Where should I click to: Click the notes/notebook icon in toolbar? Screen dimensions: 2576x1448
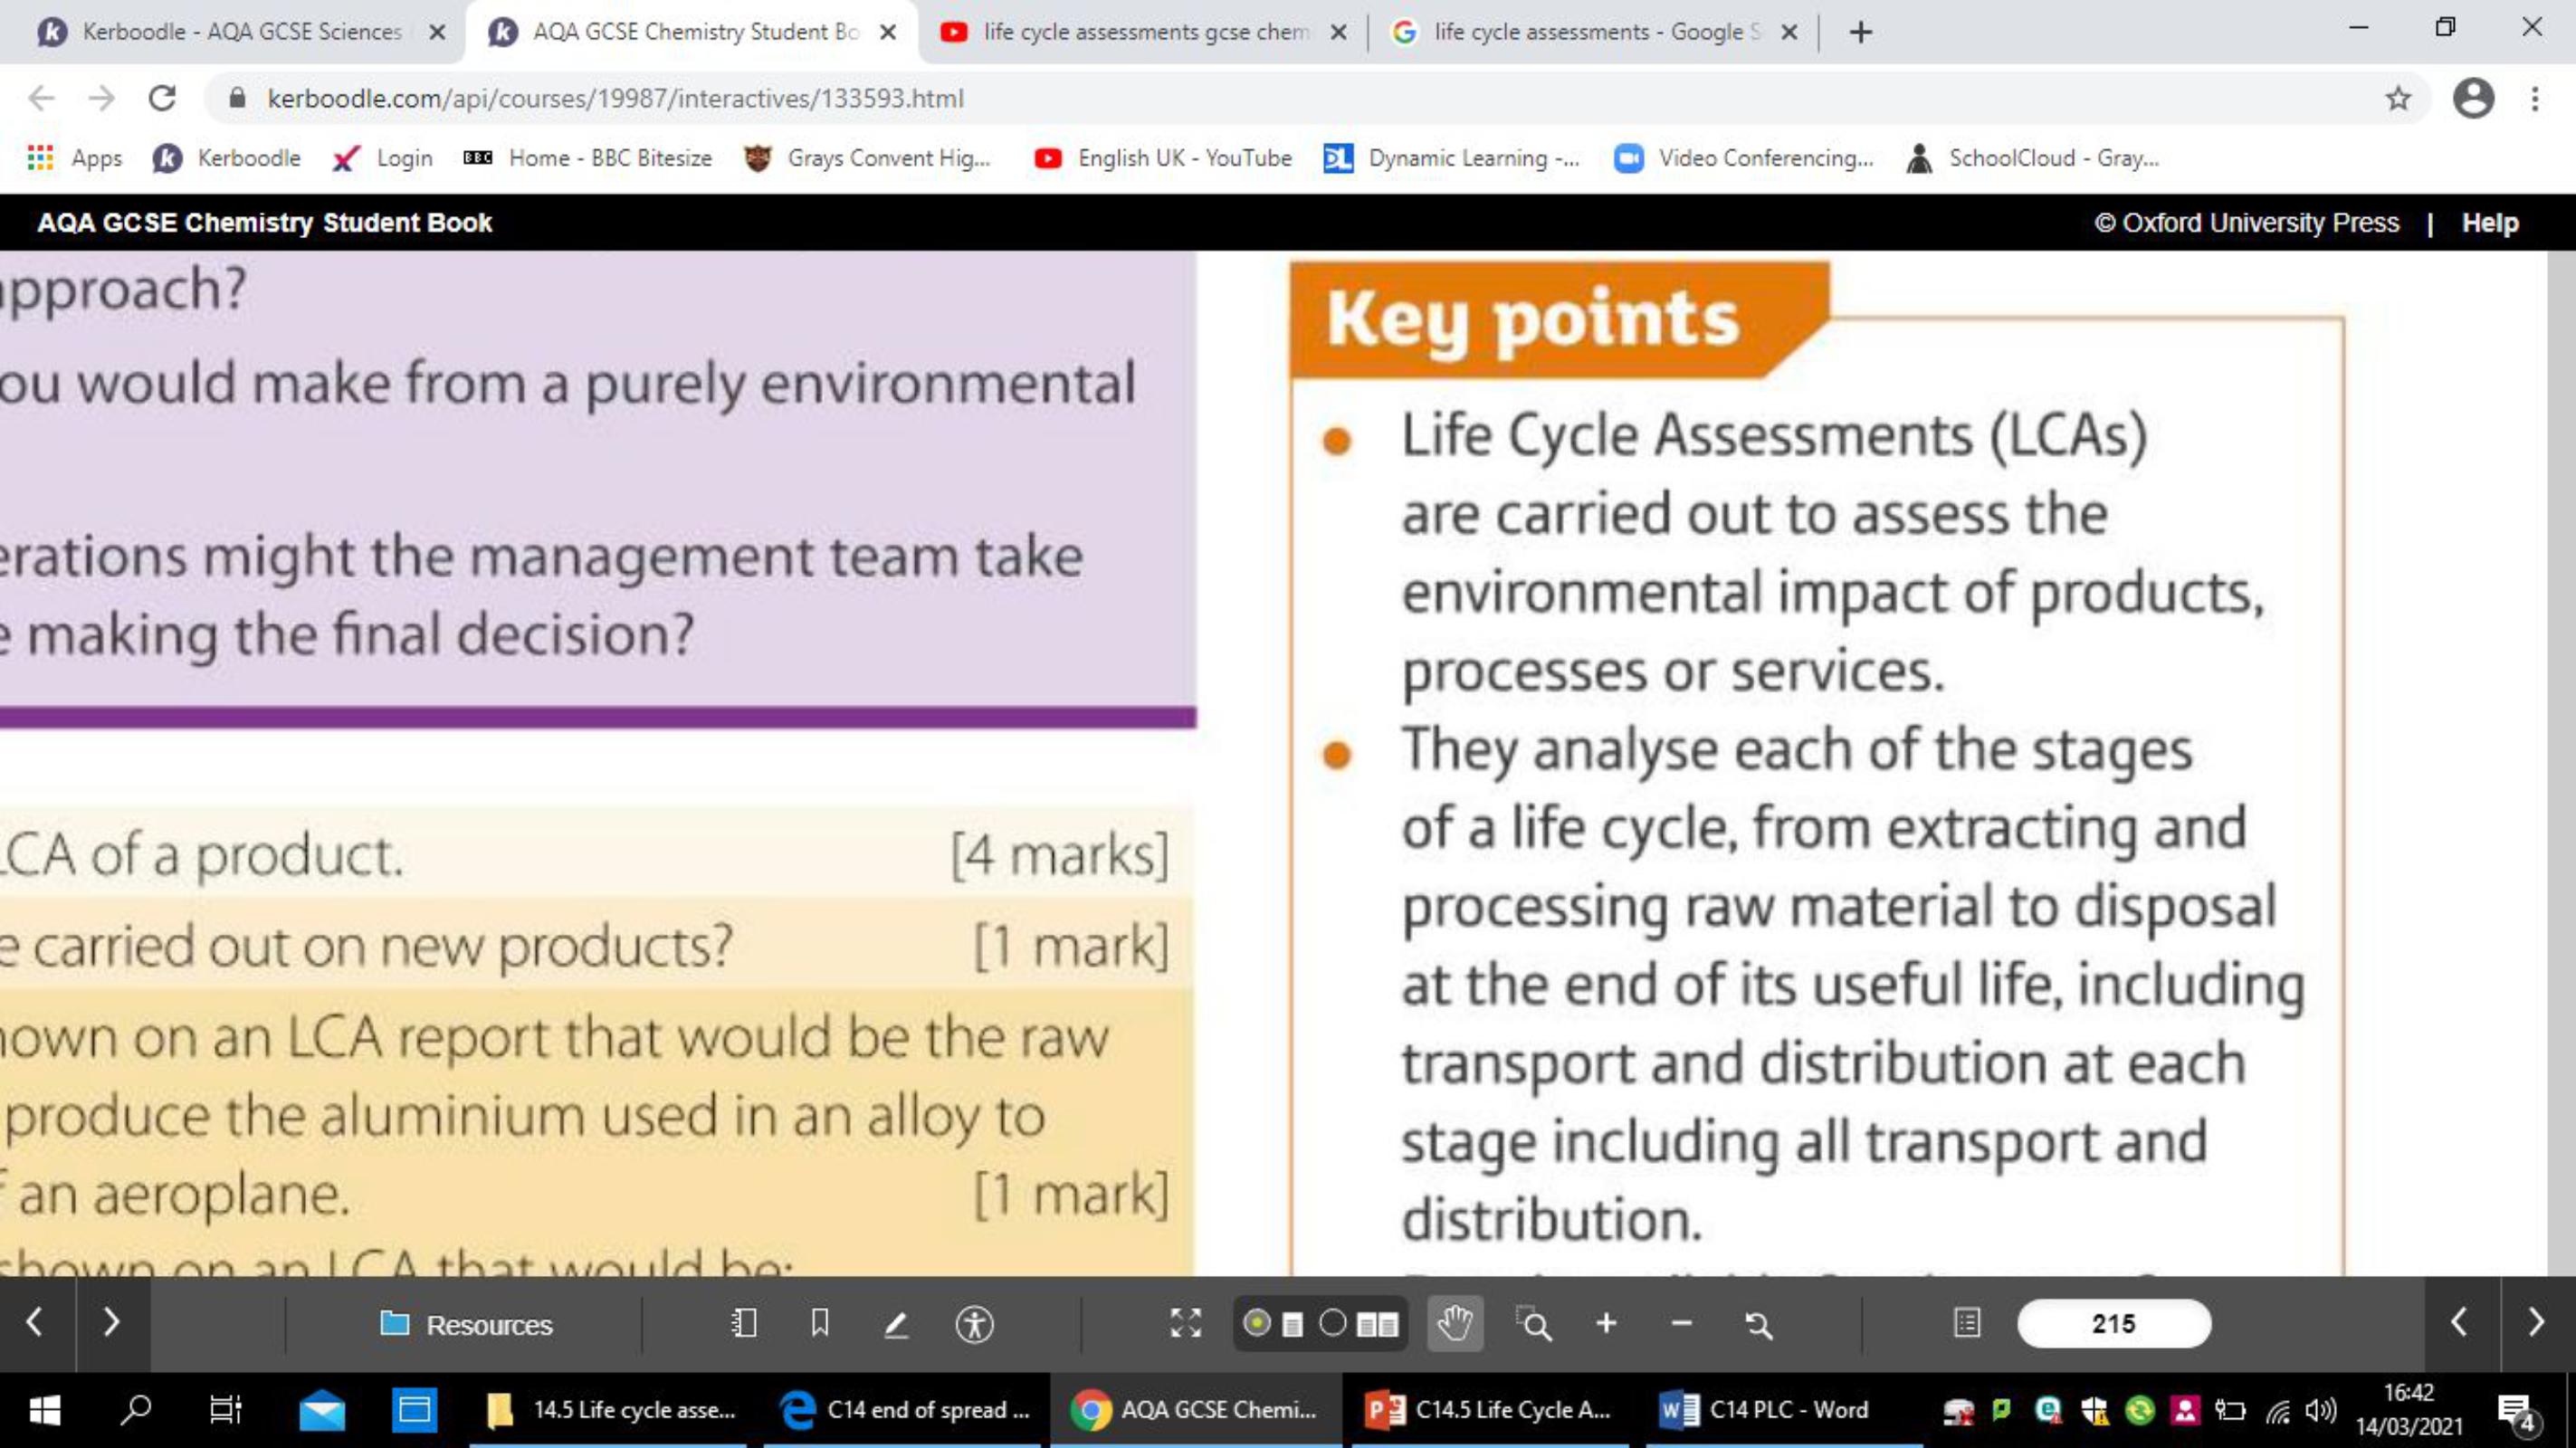pos(744,1324)
